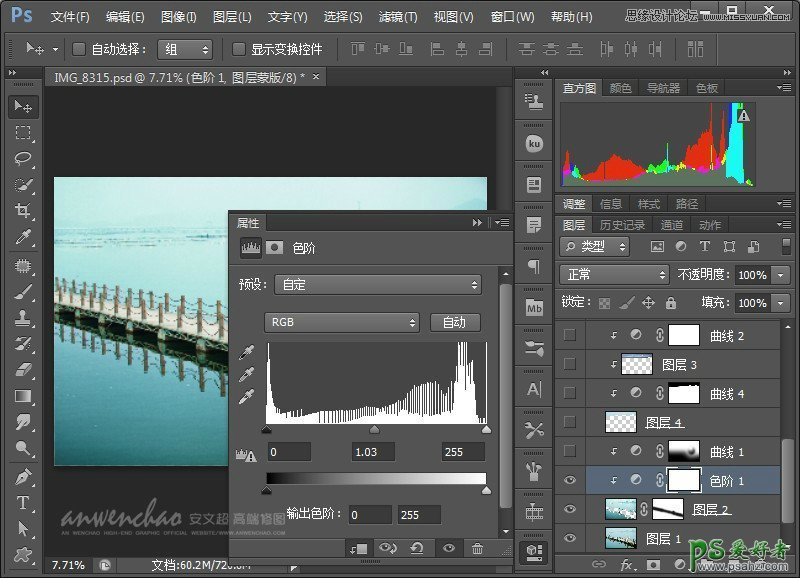Viewport: 800px width, 578px height.
Task: Open the RGB channel dropdown
Action: click(x=341, y=322)
